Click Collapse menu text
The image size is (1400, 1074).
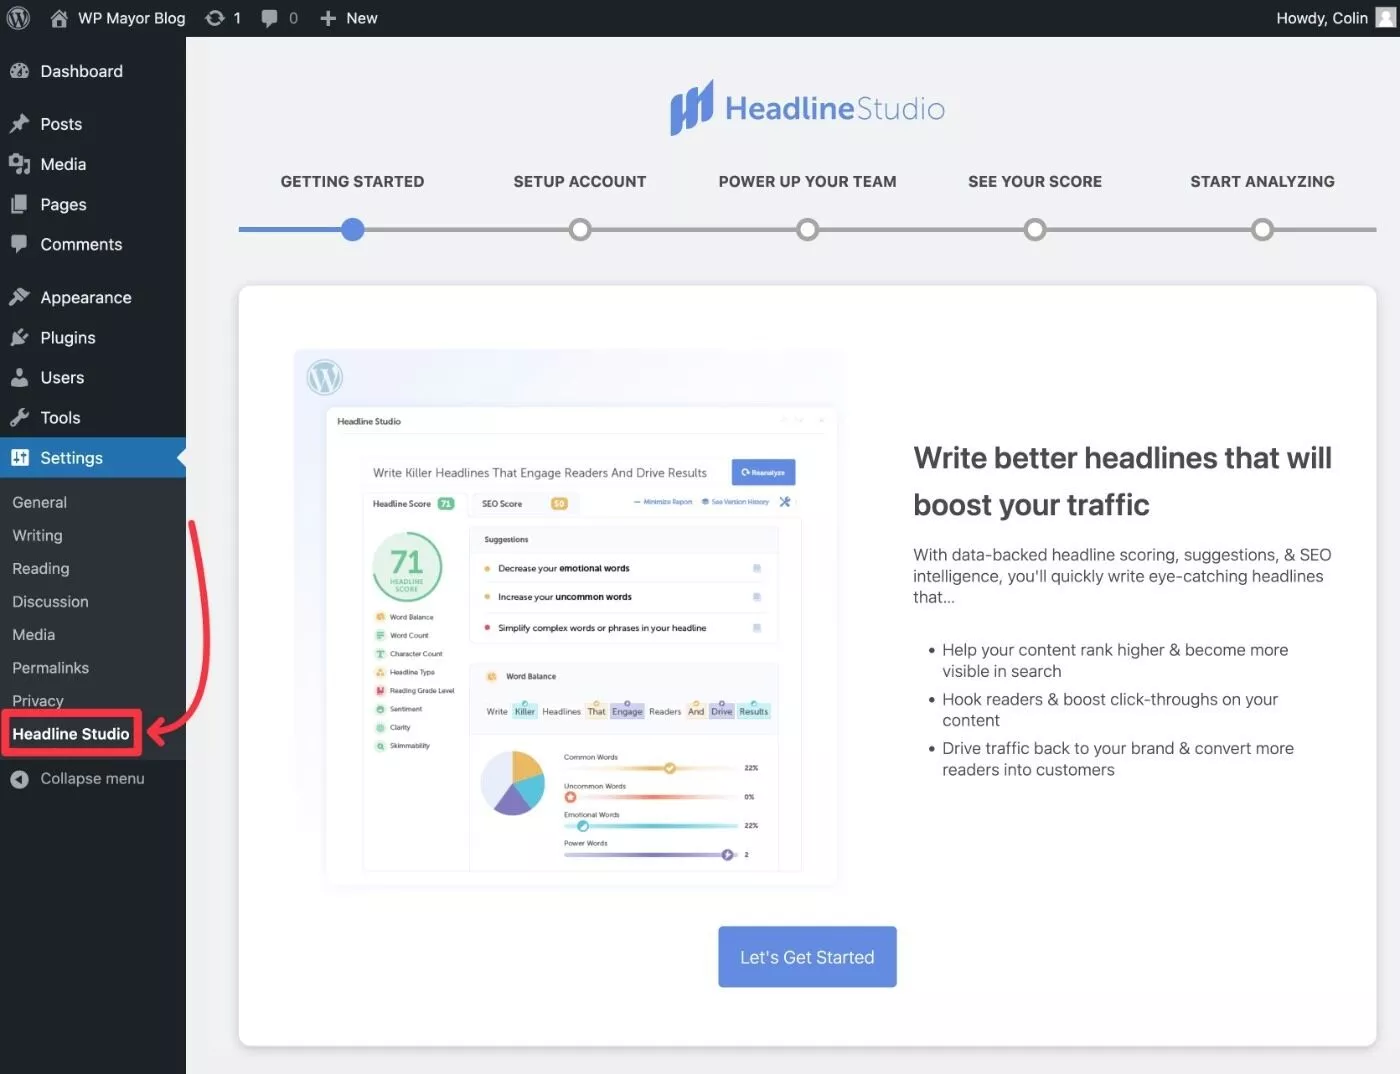[x=92, y=779]
